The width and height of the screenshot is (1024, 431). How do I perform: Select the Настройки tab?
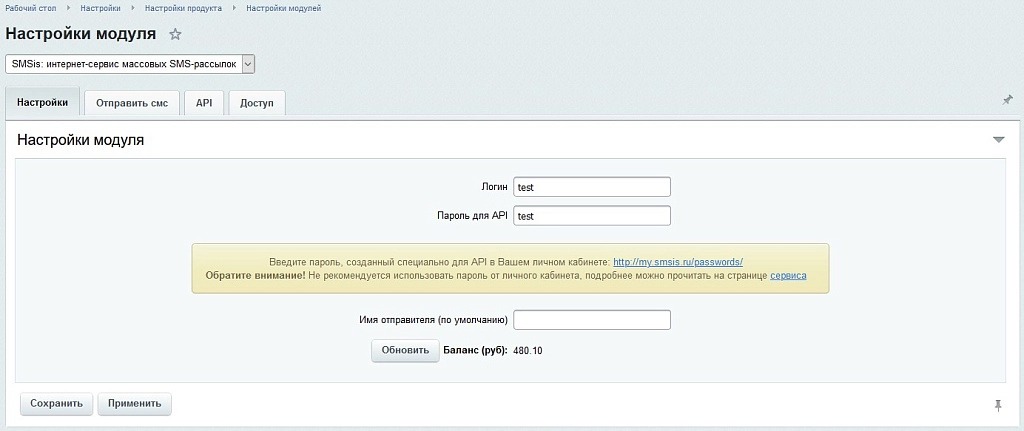[x=42, y=103]
